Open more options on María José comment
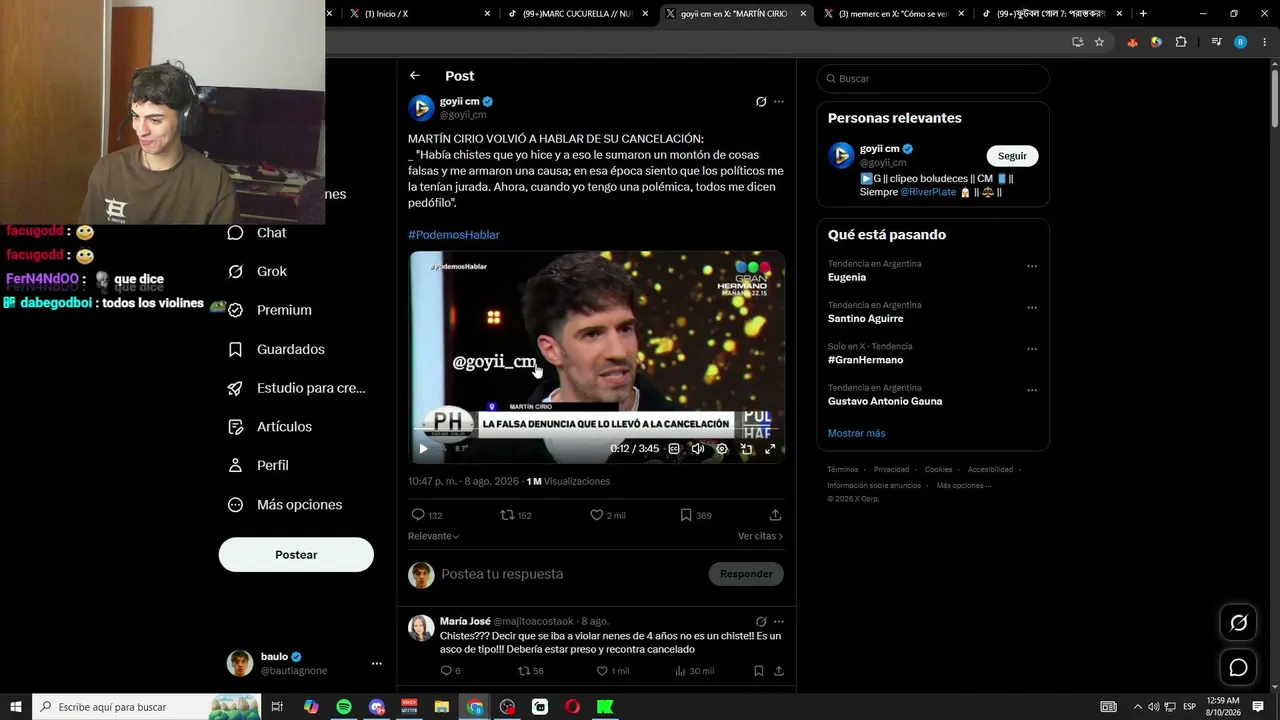This screenshot has width=1280, height=720. pyautogui.click(x=779, y=621)
